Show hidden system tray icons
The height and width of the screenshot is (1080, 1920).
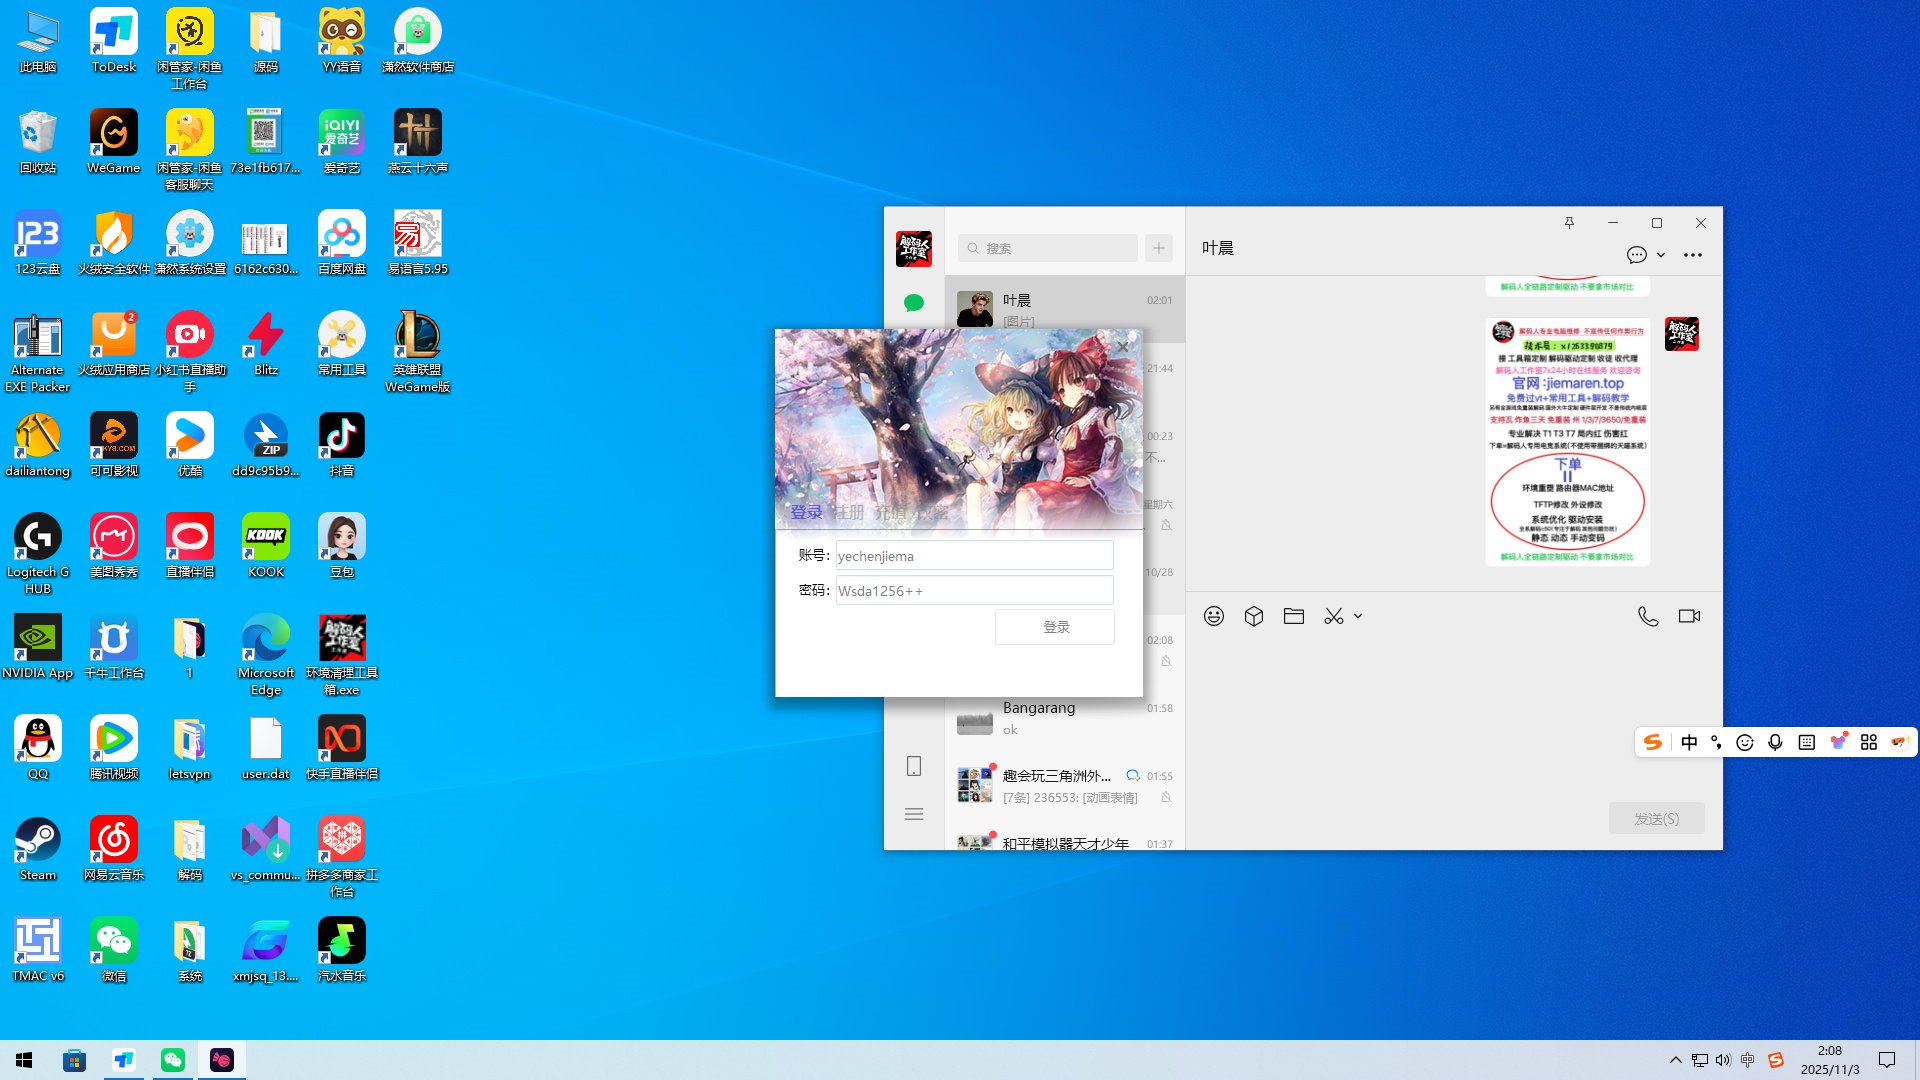click(x=1675, y=1060)
